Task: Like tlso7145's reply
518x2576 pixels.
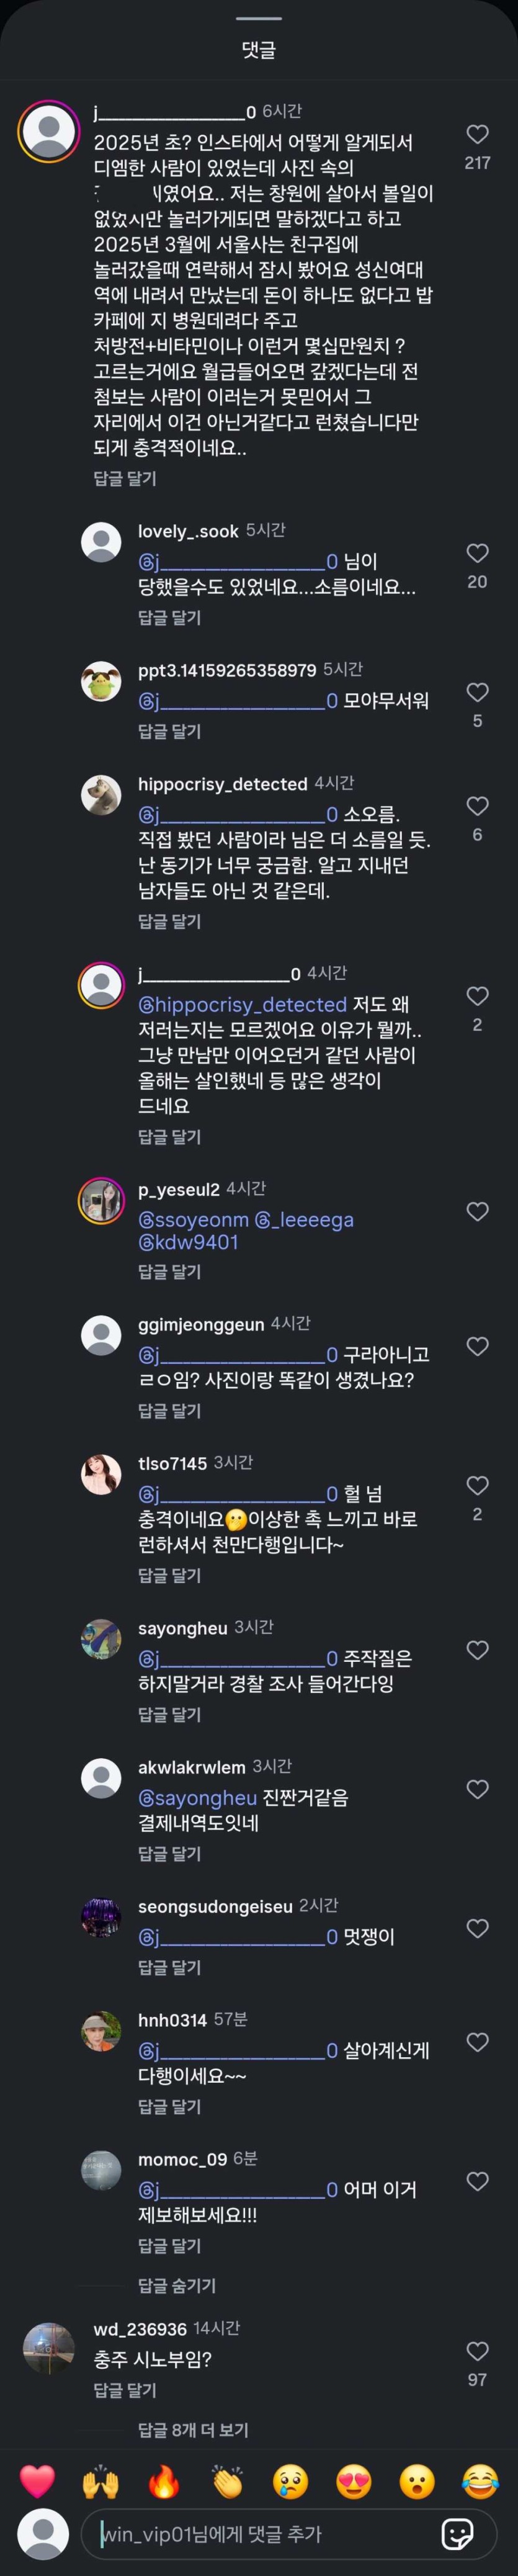Action: (478, 1485)
